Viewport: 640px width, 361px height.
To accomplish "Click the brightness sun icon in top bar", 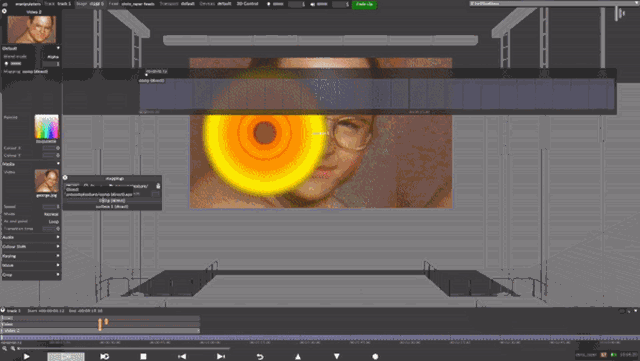I will tap(269, 4).
